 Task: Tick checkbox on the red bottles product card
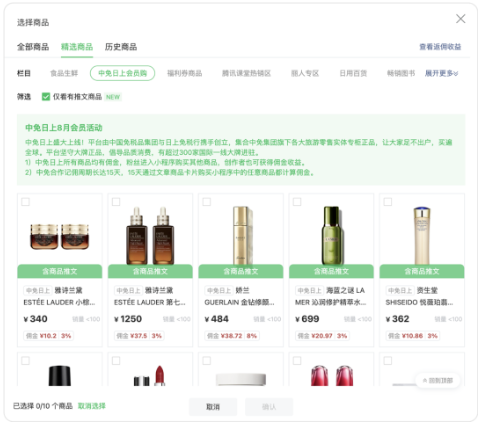coord(297,361)
